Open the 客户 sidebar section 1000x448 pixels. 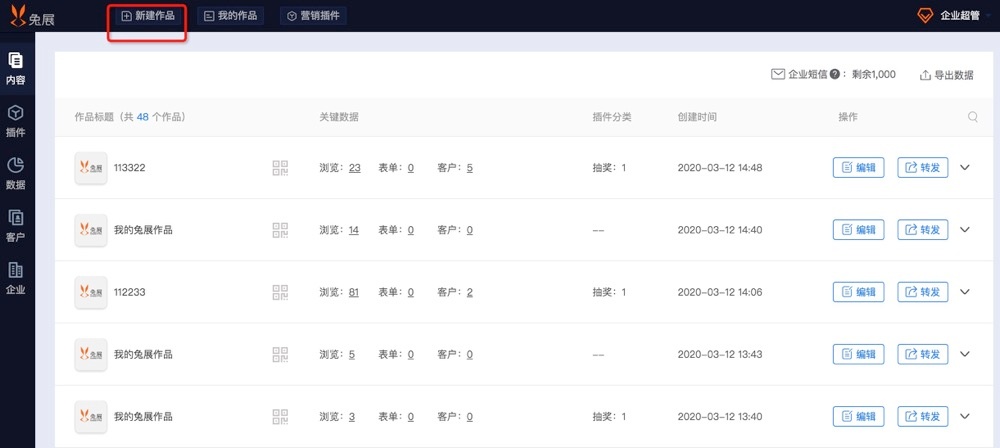click(x=15, y=226)
